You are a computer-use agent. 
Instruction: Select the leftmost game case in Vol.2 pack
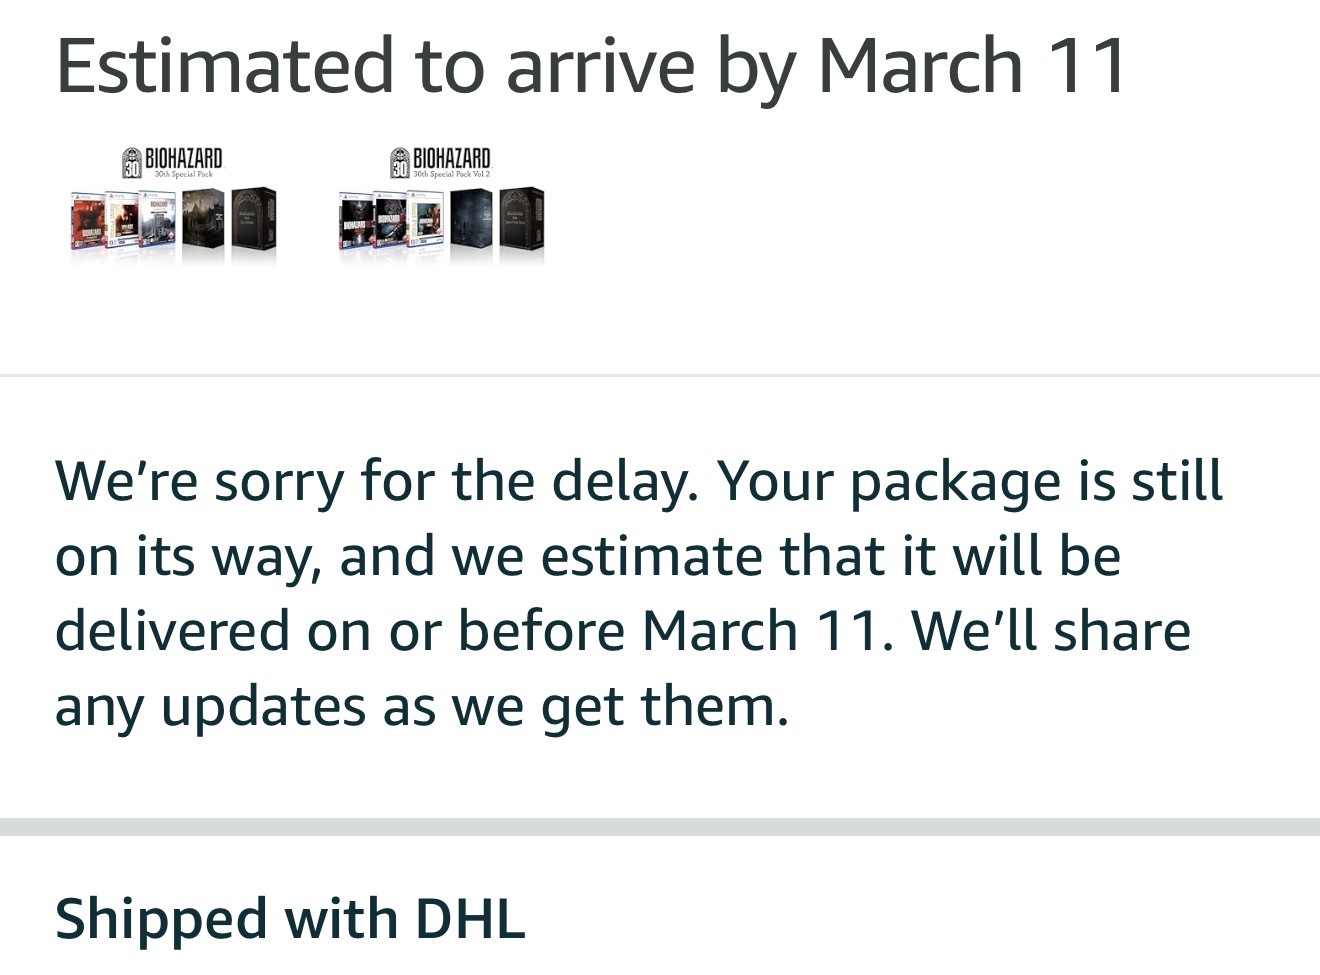tap(356, 221)
